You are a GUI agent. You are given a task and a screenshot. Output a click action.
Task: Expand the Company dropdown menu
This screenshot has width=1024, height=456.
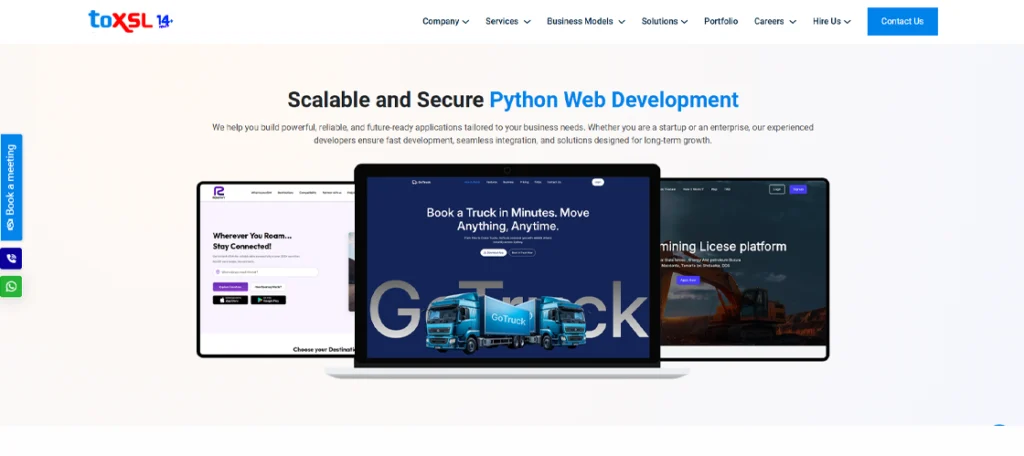(445, 21)
